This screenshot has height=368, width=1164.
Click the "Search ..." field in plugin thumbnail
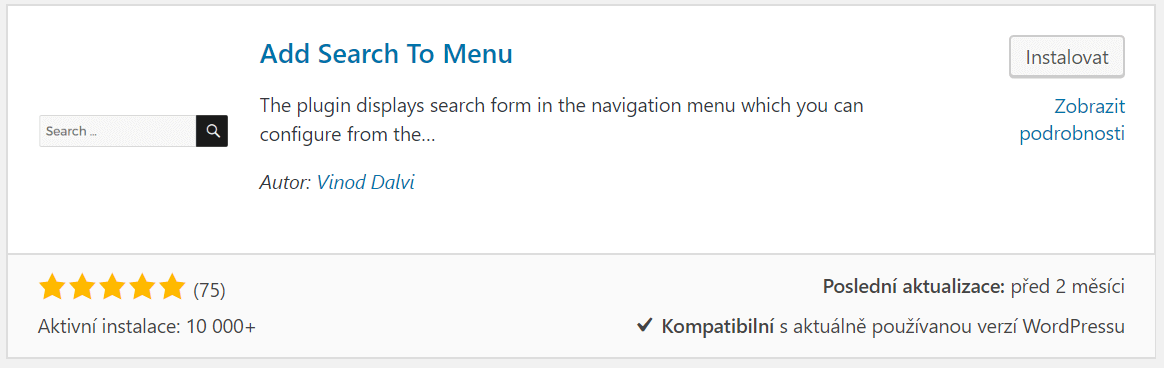(118, 131)
